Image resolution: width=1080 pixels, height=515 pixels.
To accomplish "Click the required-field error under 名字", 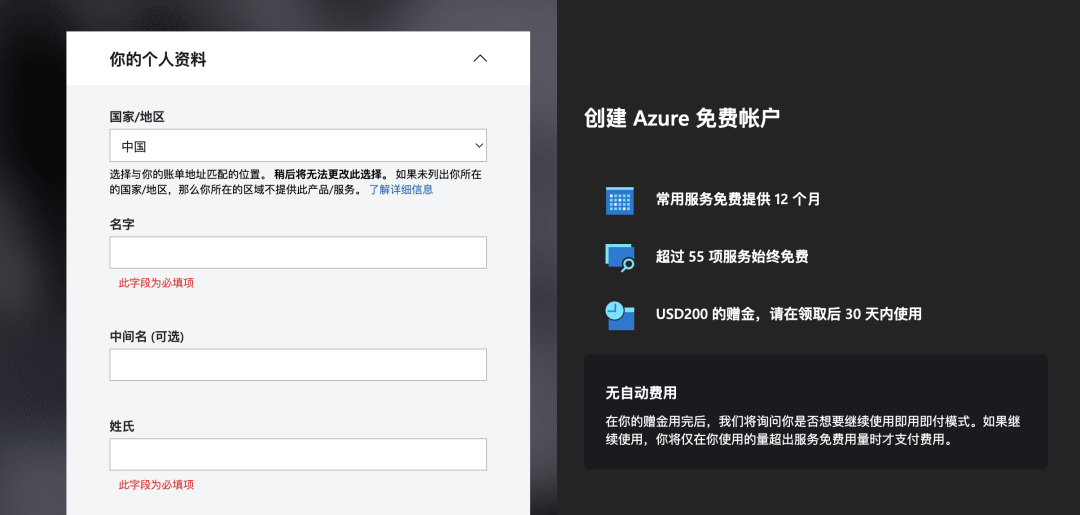I will point(156,283).
